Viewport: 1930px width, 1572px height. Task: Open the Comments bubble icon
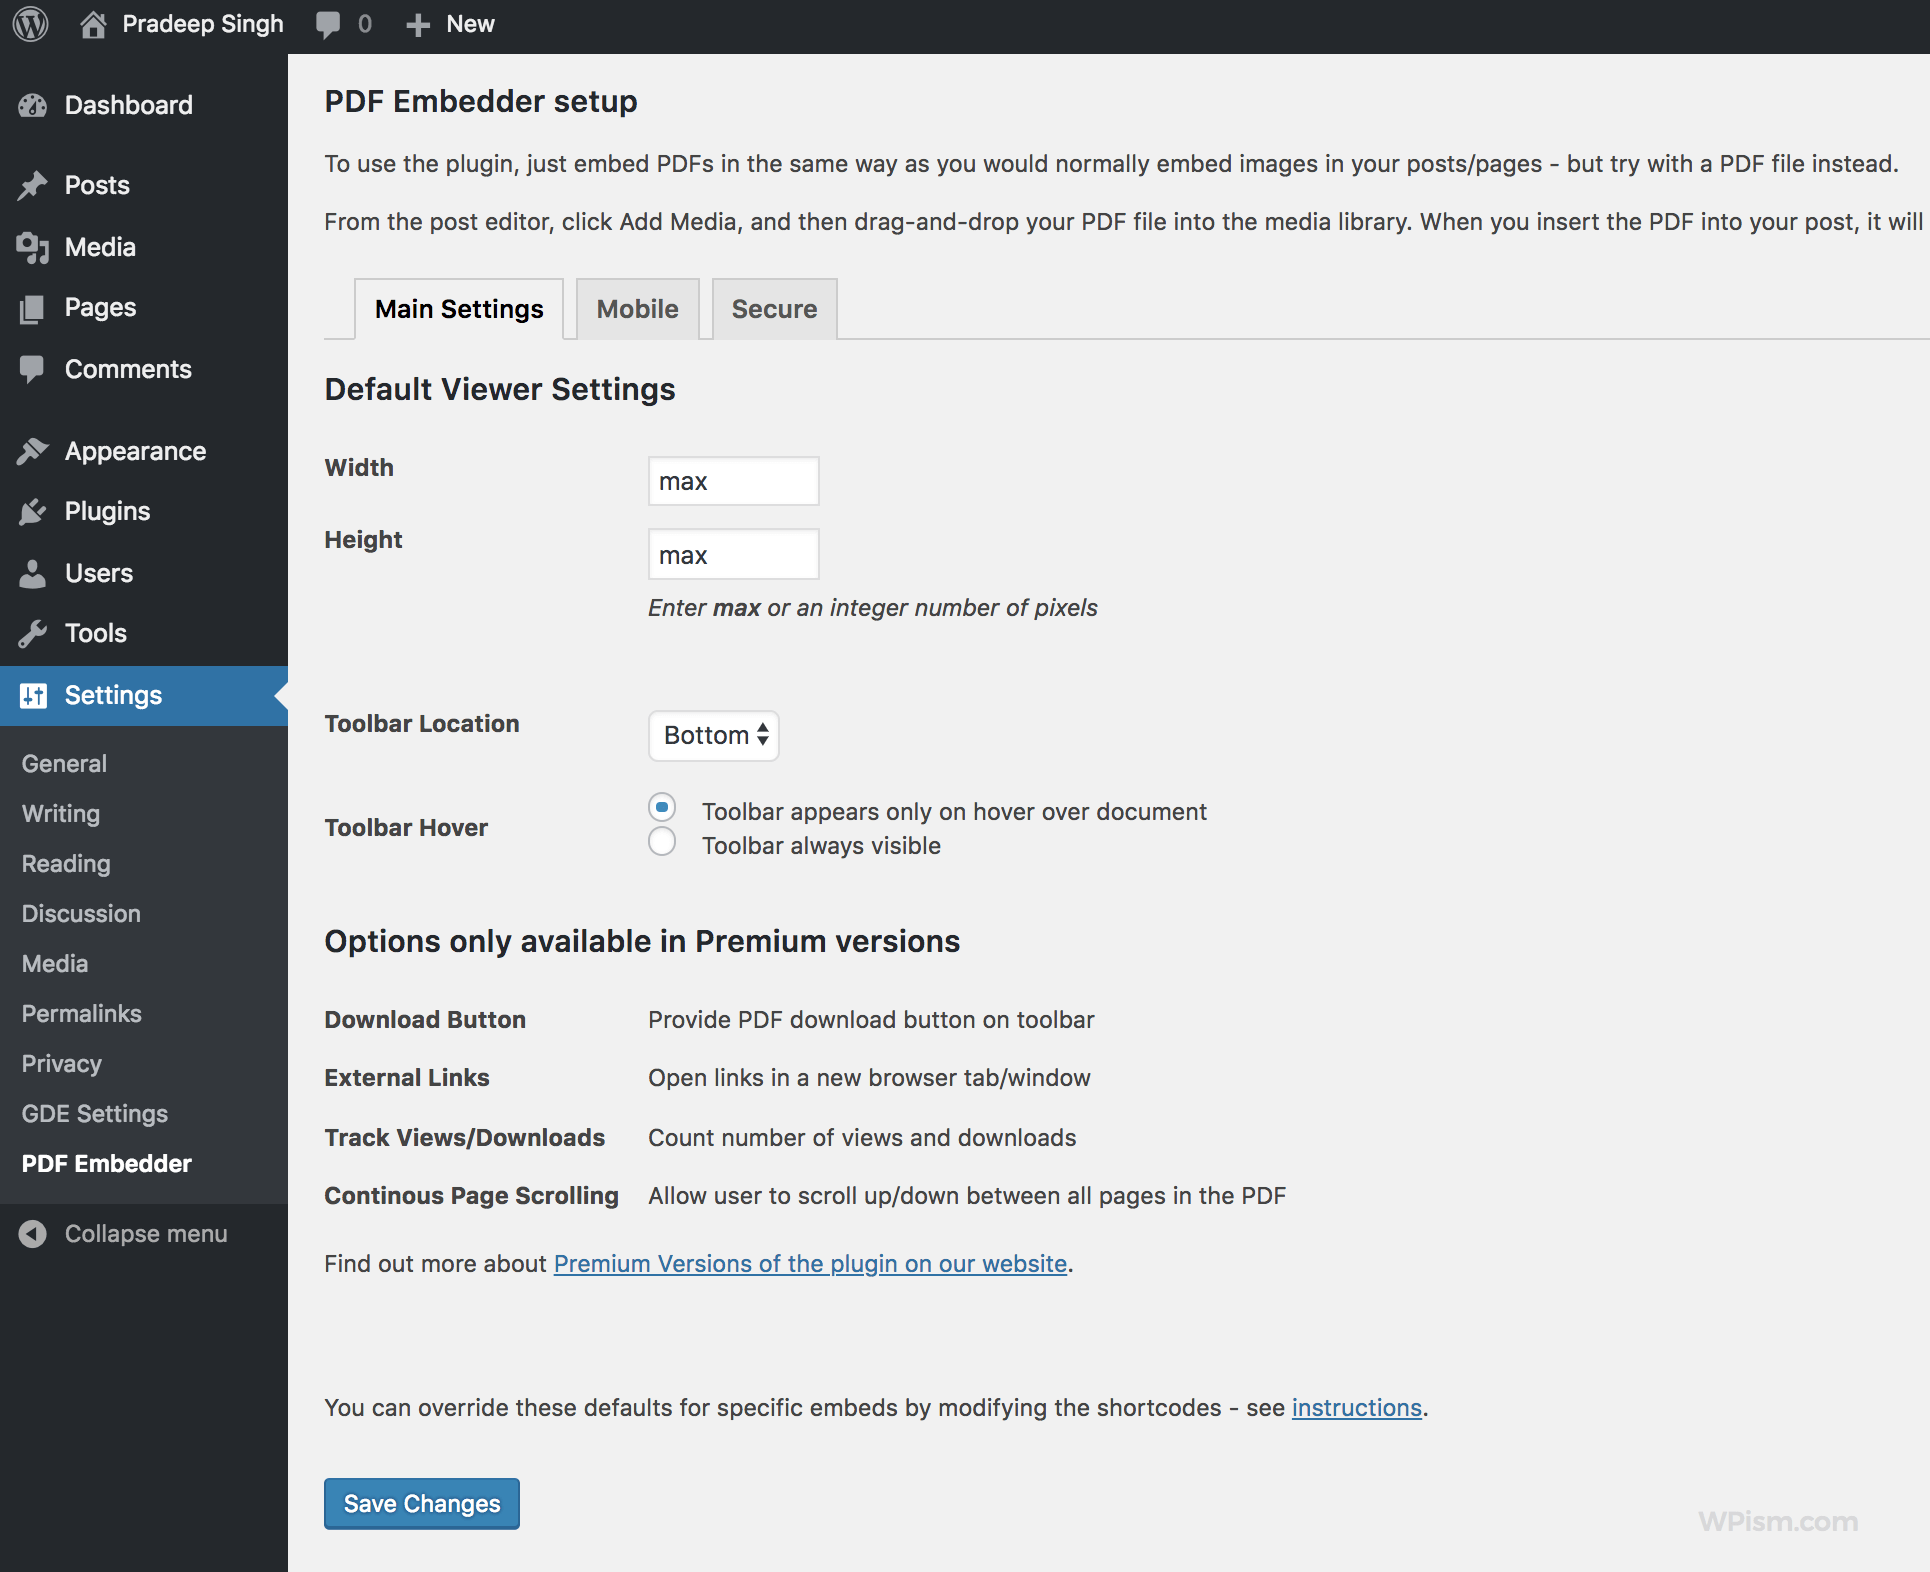(x=33, y=368)
